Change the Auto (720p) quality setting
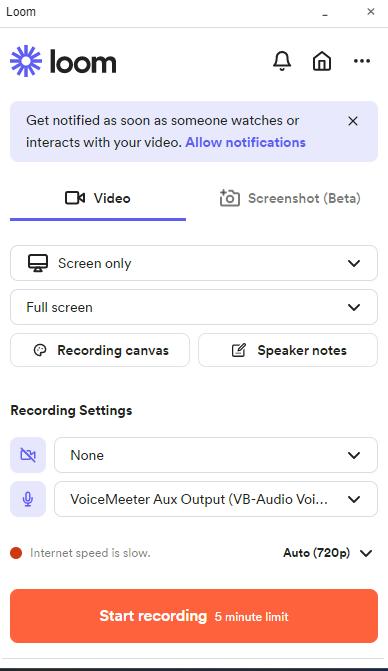 click(328, 553)
